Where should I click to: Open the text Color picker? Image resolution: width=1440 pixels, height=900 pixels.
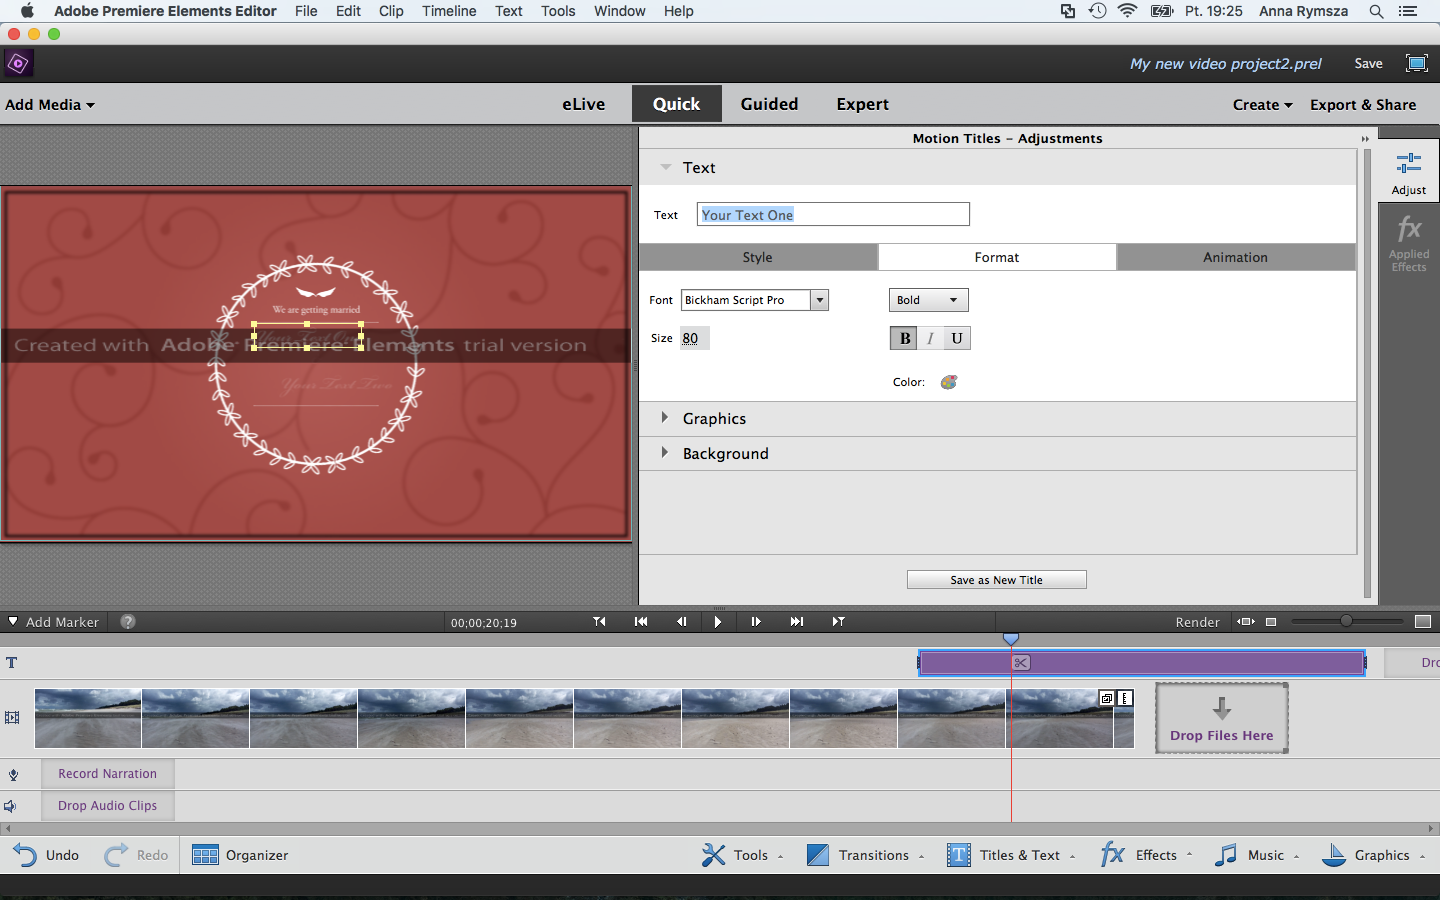coord(949,382)
